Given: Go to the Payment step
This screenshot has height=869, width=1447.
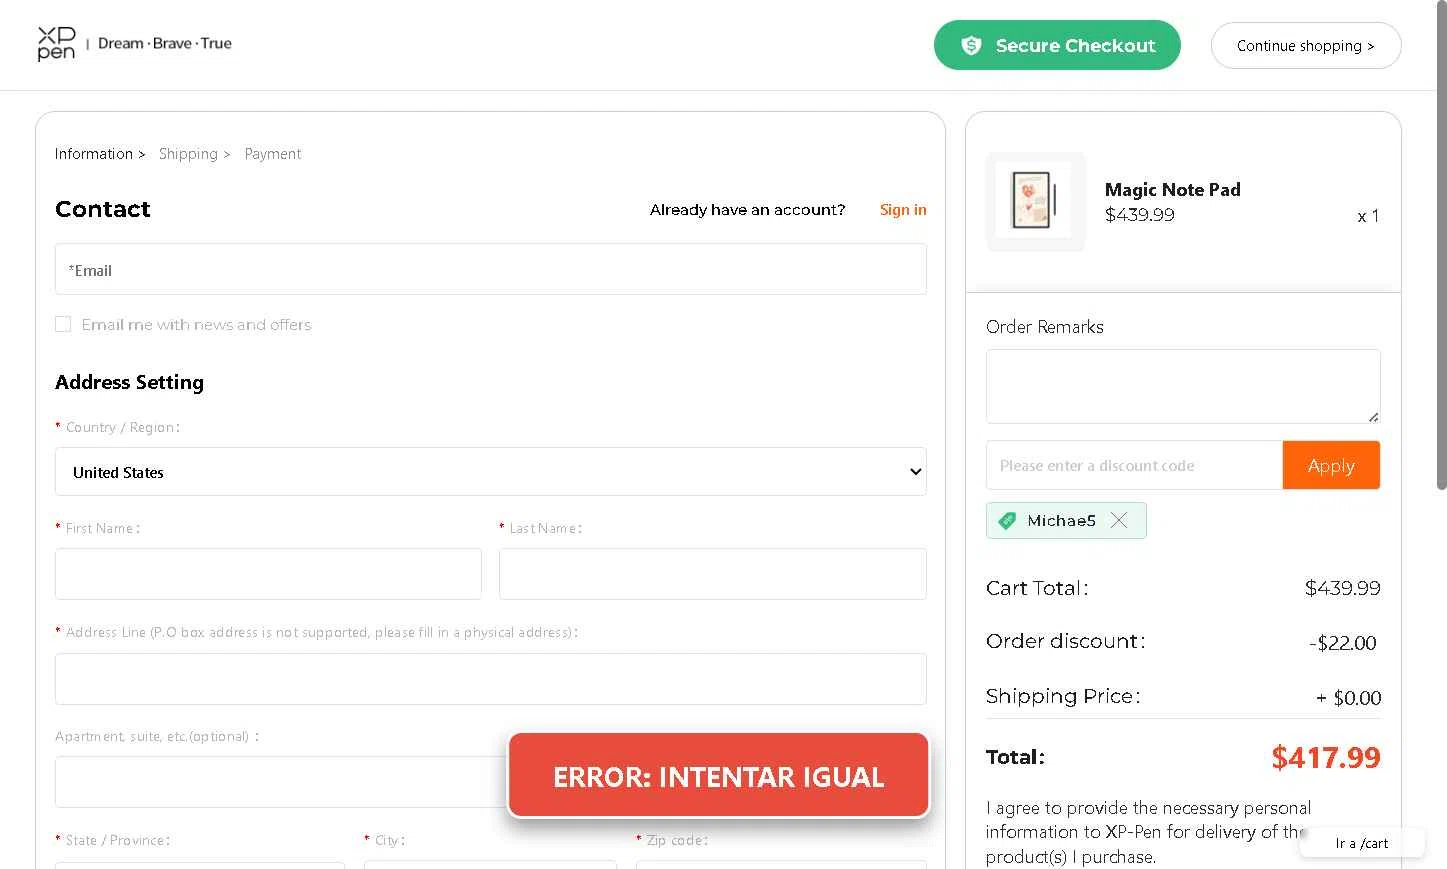Looking at the screenshot, I should point(272,154).
